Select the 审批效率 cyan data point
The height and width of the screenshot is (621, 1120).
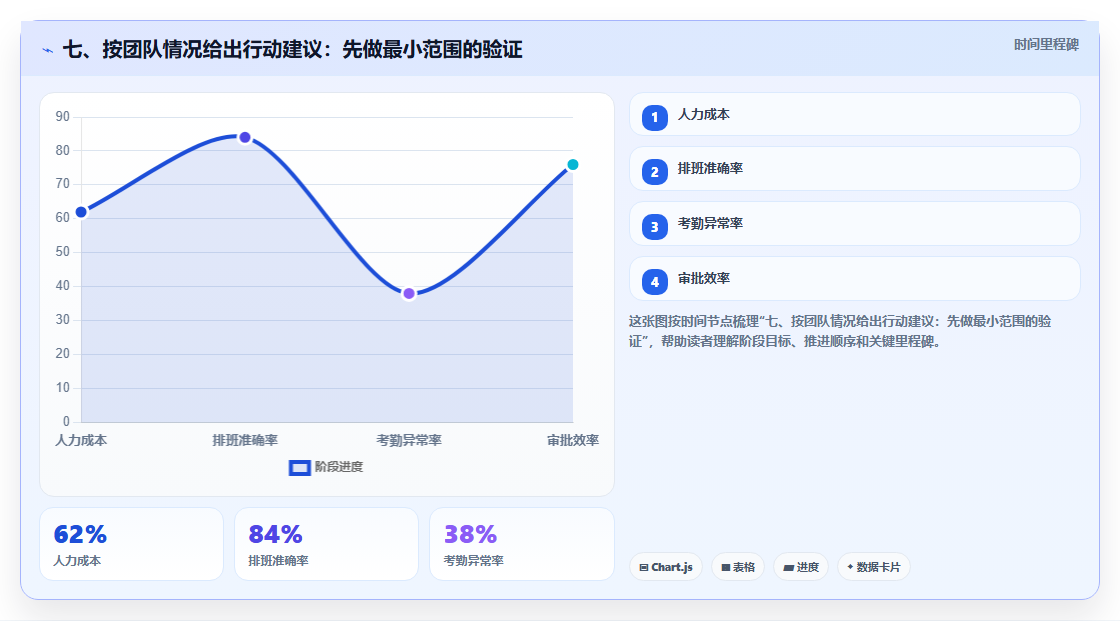click(x=572, y=165)
